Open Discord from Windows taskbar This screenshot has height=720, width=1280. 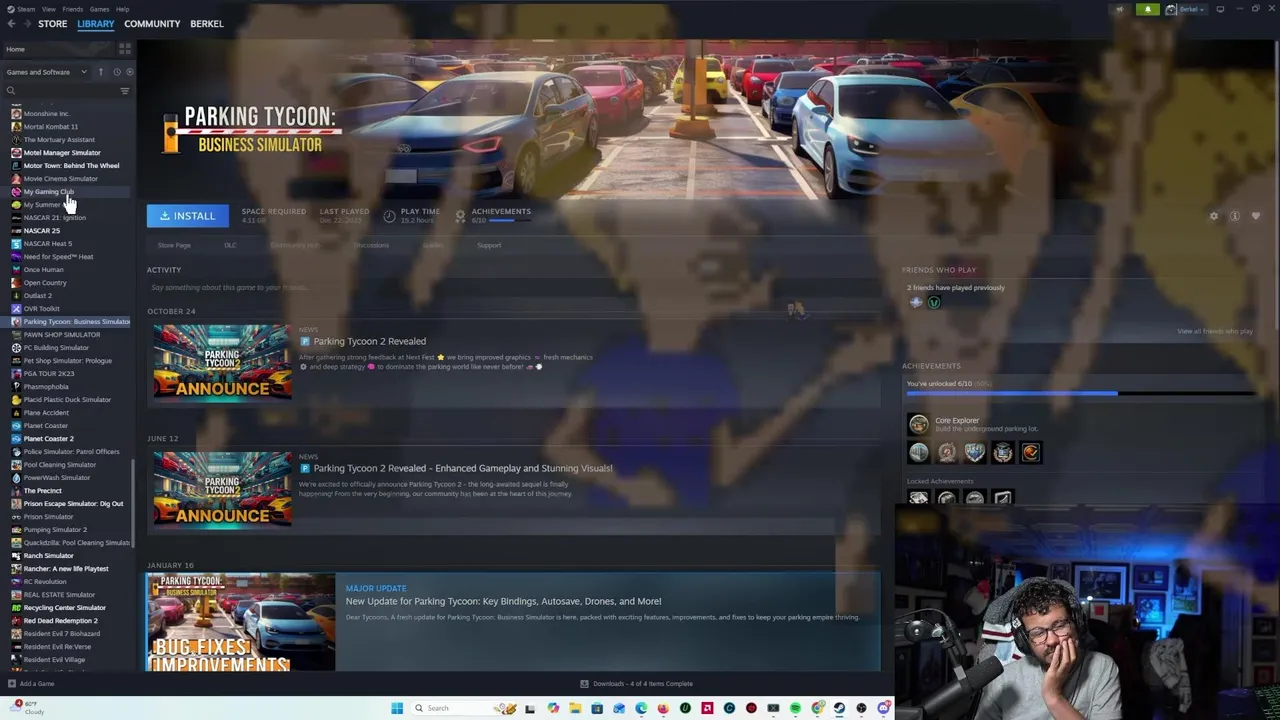point(884,708)
